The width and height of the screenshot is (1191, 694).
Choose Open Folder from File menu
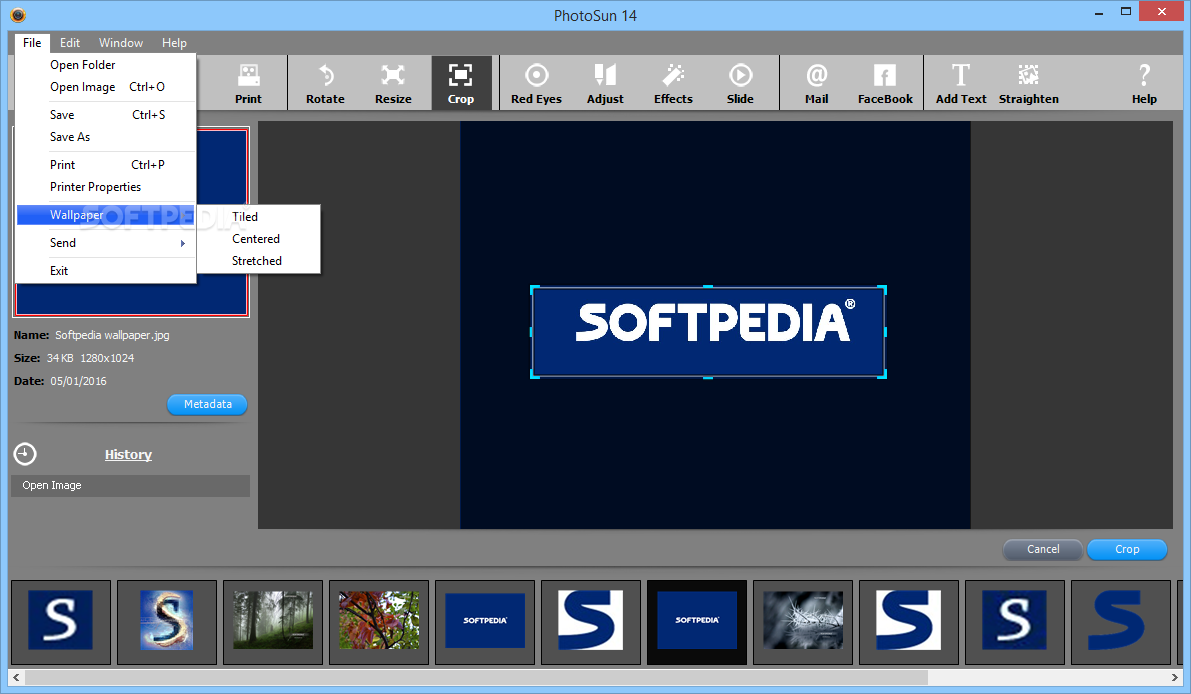106,65
